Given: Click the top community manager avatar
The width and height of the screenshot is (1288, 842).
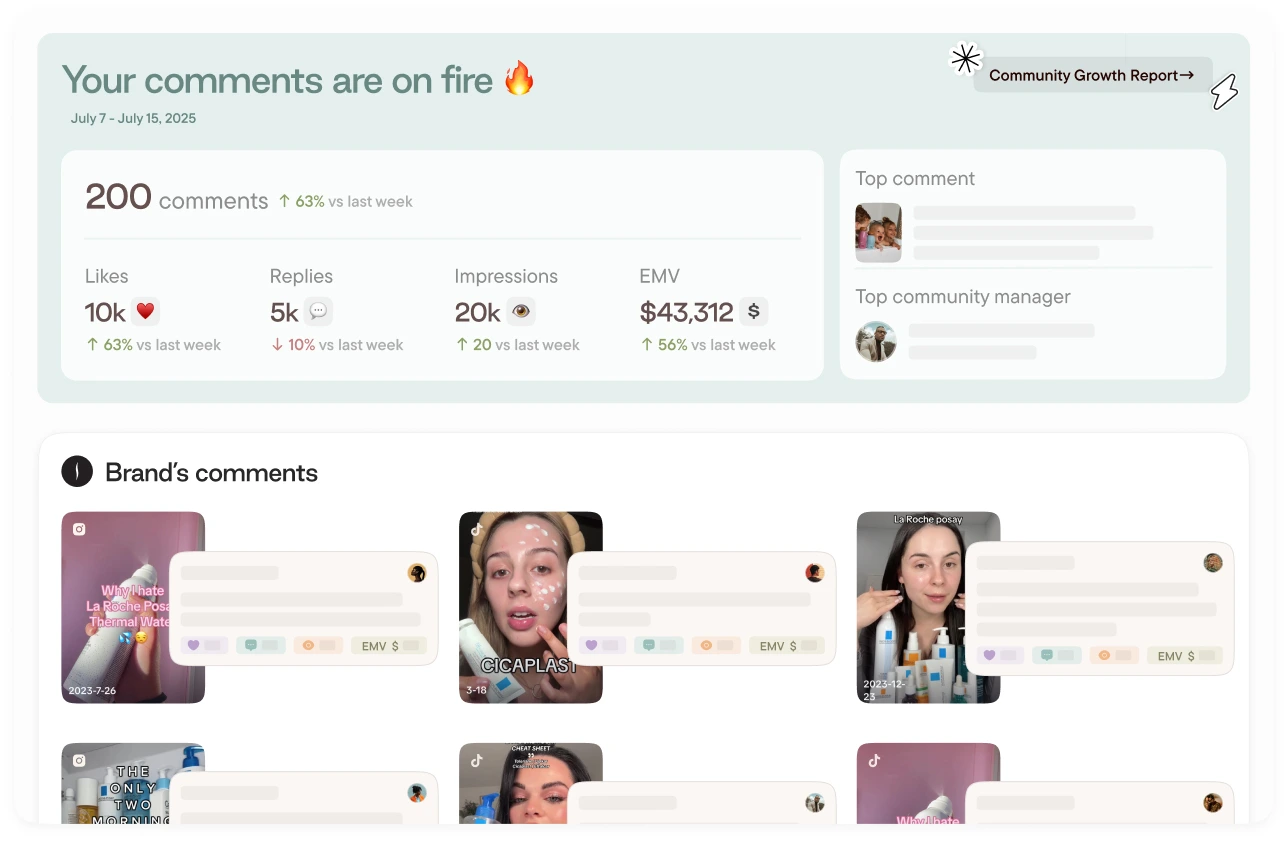Looking at the screenshot, I should tap(876, 342).
